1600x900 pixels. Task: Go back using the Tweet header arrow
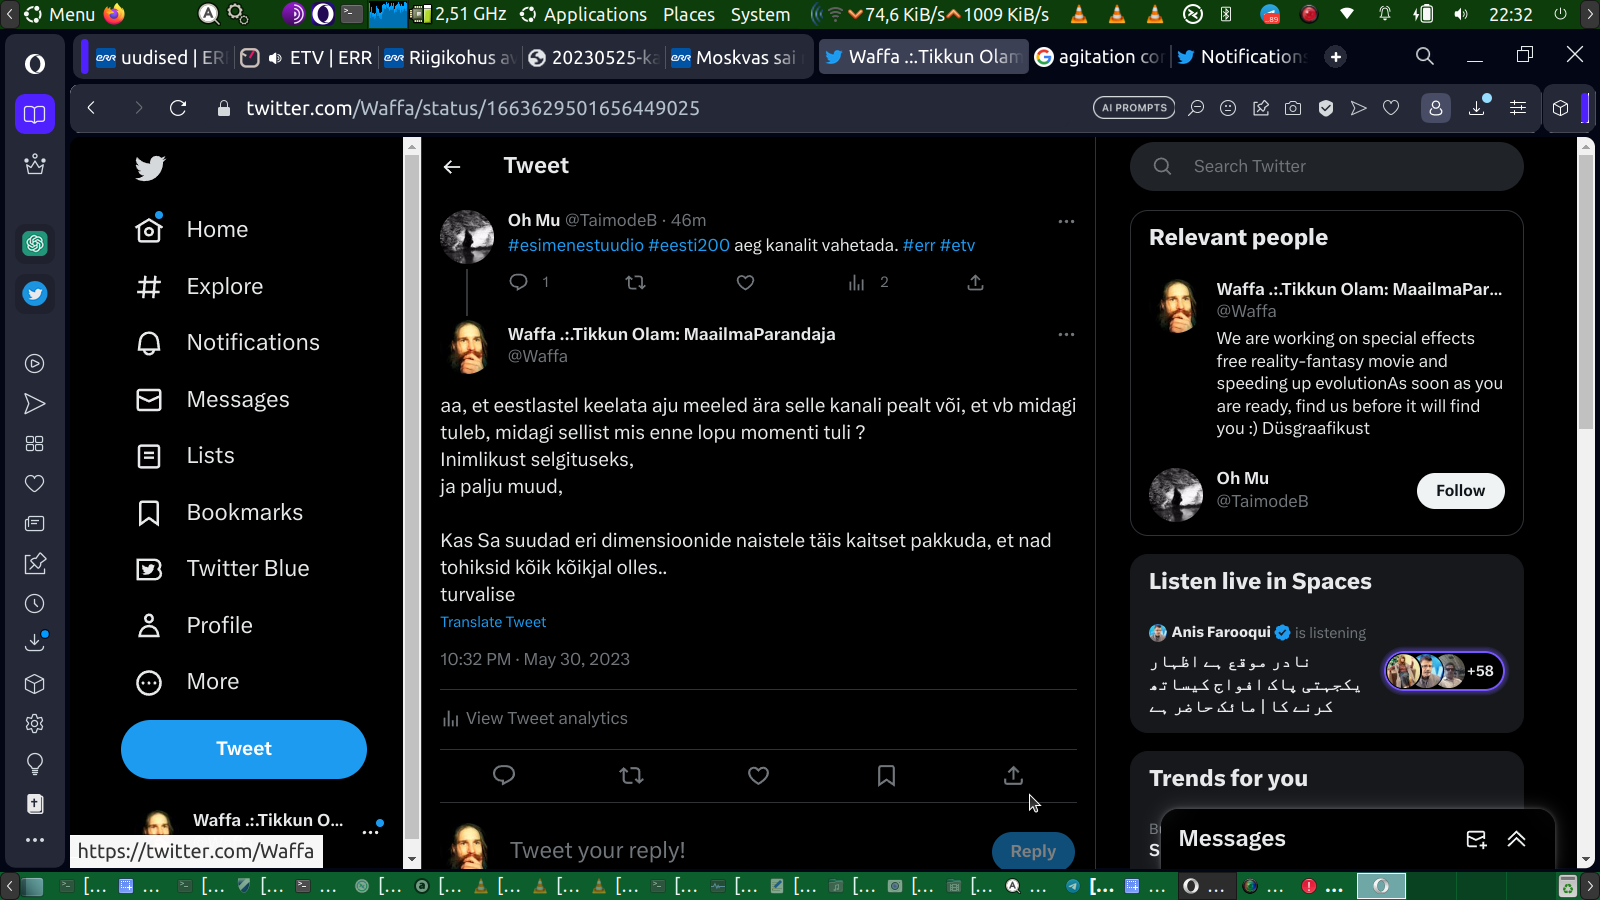coord(452,167)
